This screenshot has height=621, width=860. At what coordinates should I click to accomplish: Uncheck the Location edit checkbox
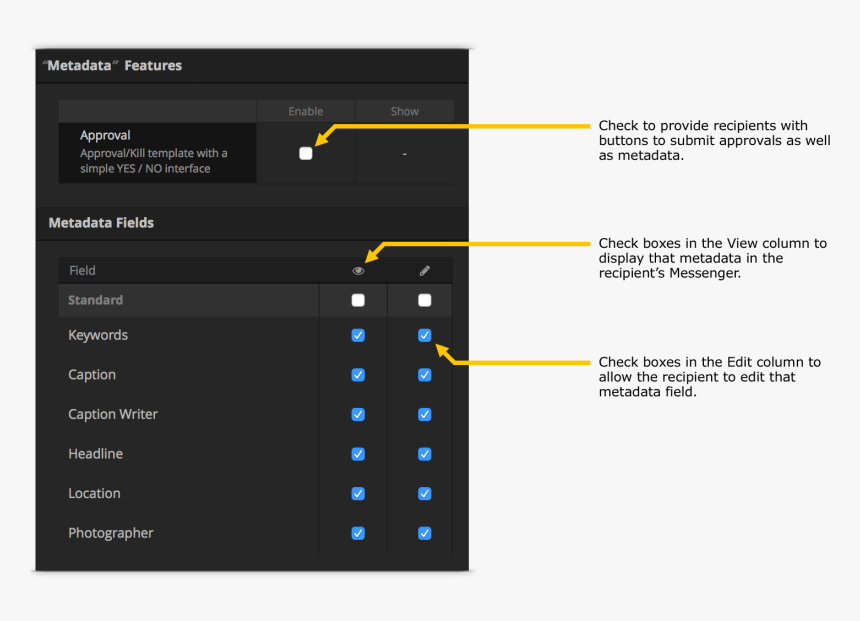(x=424, y=493)
